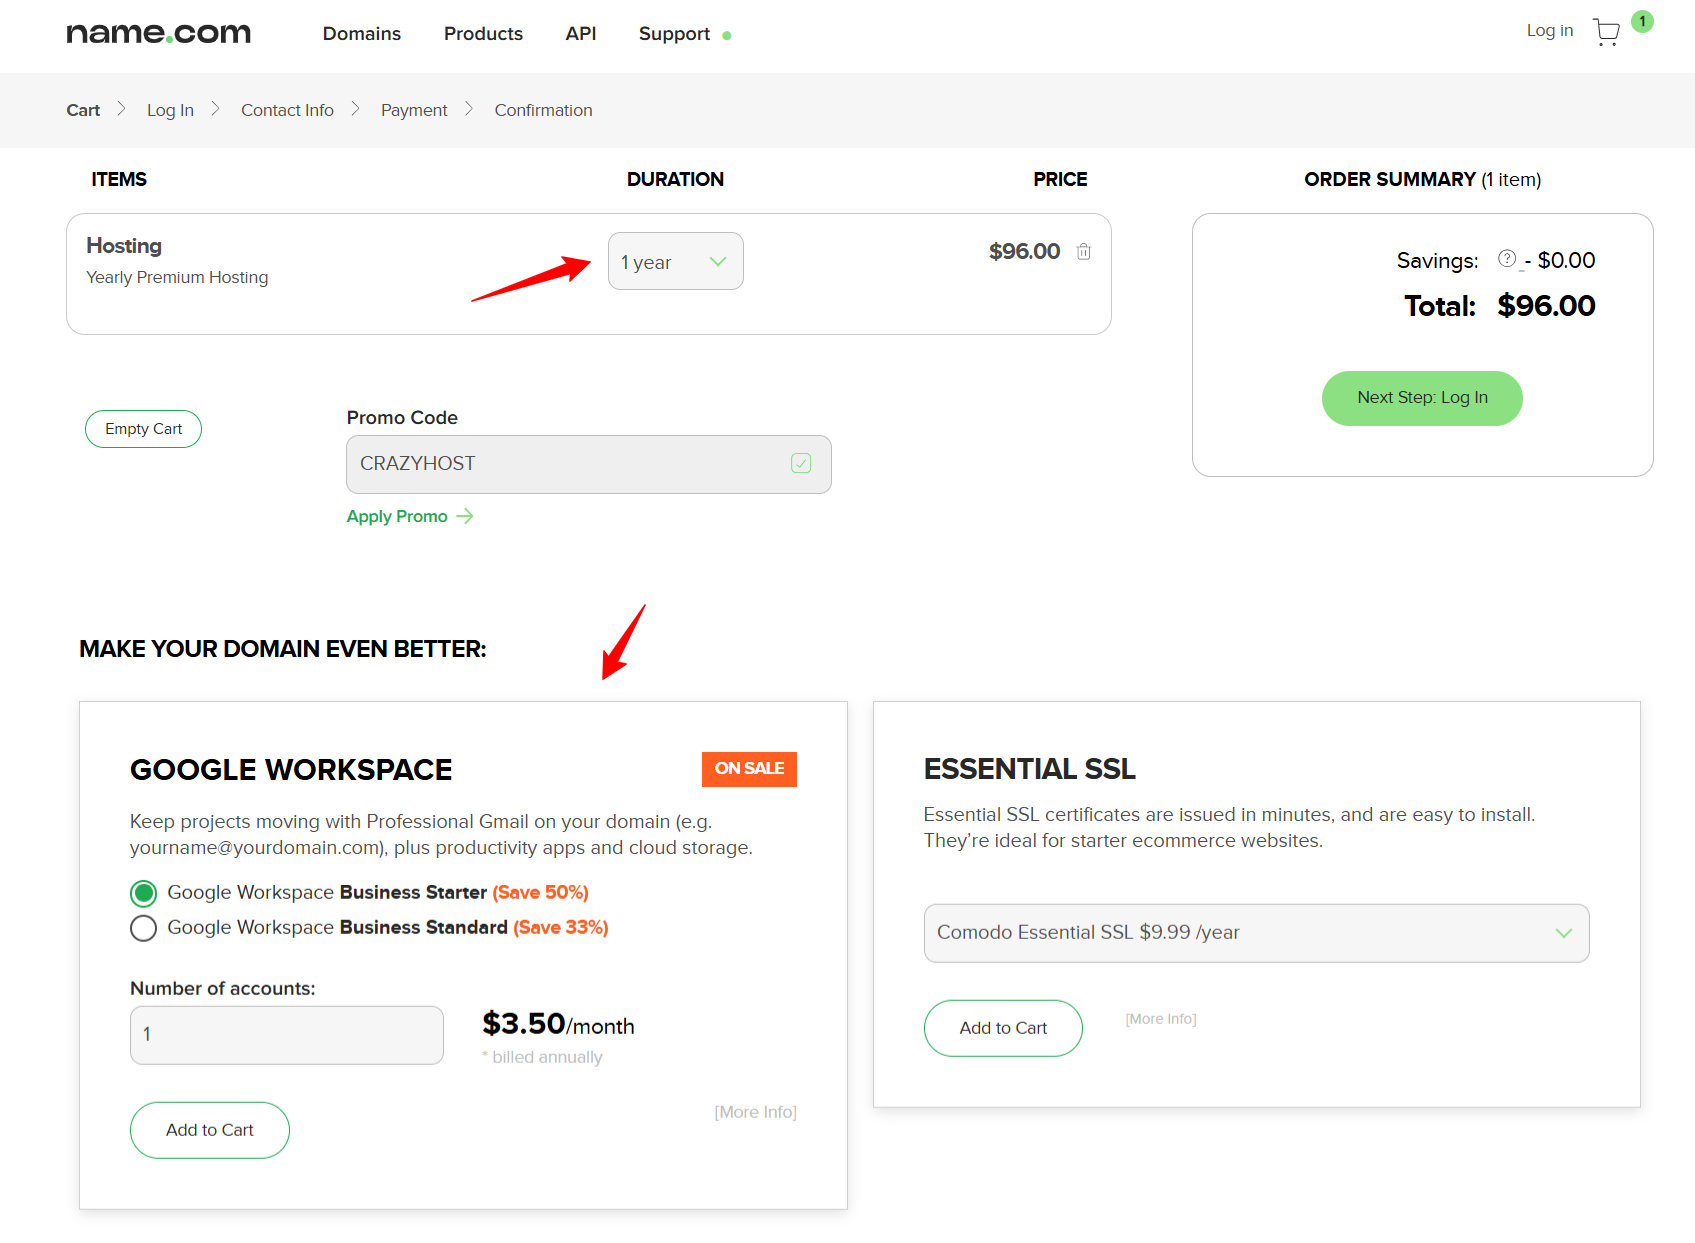Focus the Number of accounts field
Image resolution: width=1695 pixels, height=1243 pixels.
point(287,1035)
